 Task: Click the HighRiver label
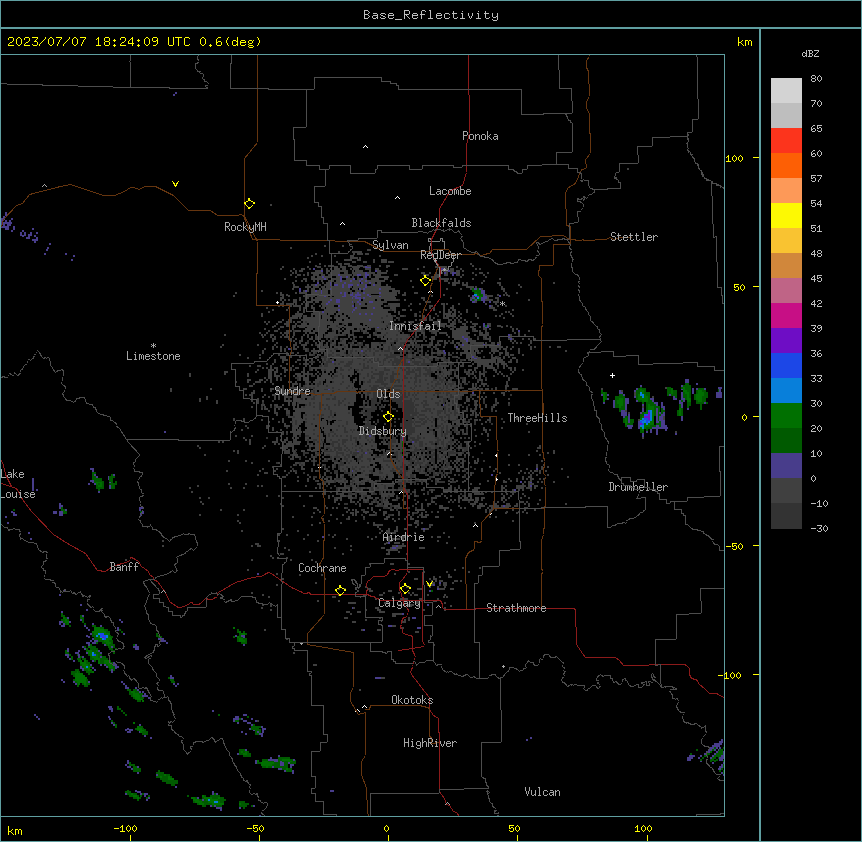[x=430, y=743]
